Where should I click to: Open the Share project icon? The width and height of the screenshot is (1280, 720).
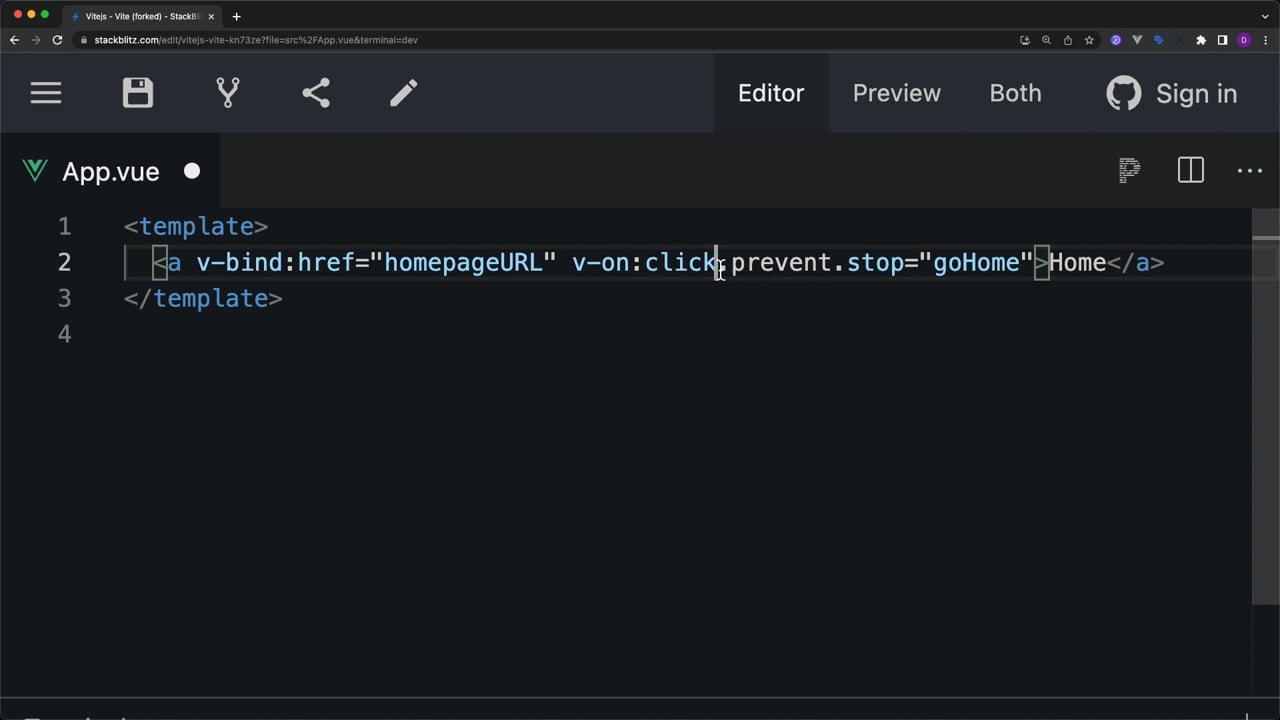point(316,93)
